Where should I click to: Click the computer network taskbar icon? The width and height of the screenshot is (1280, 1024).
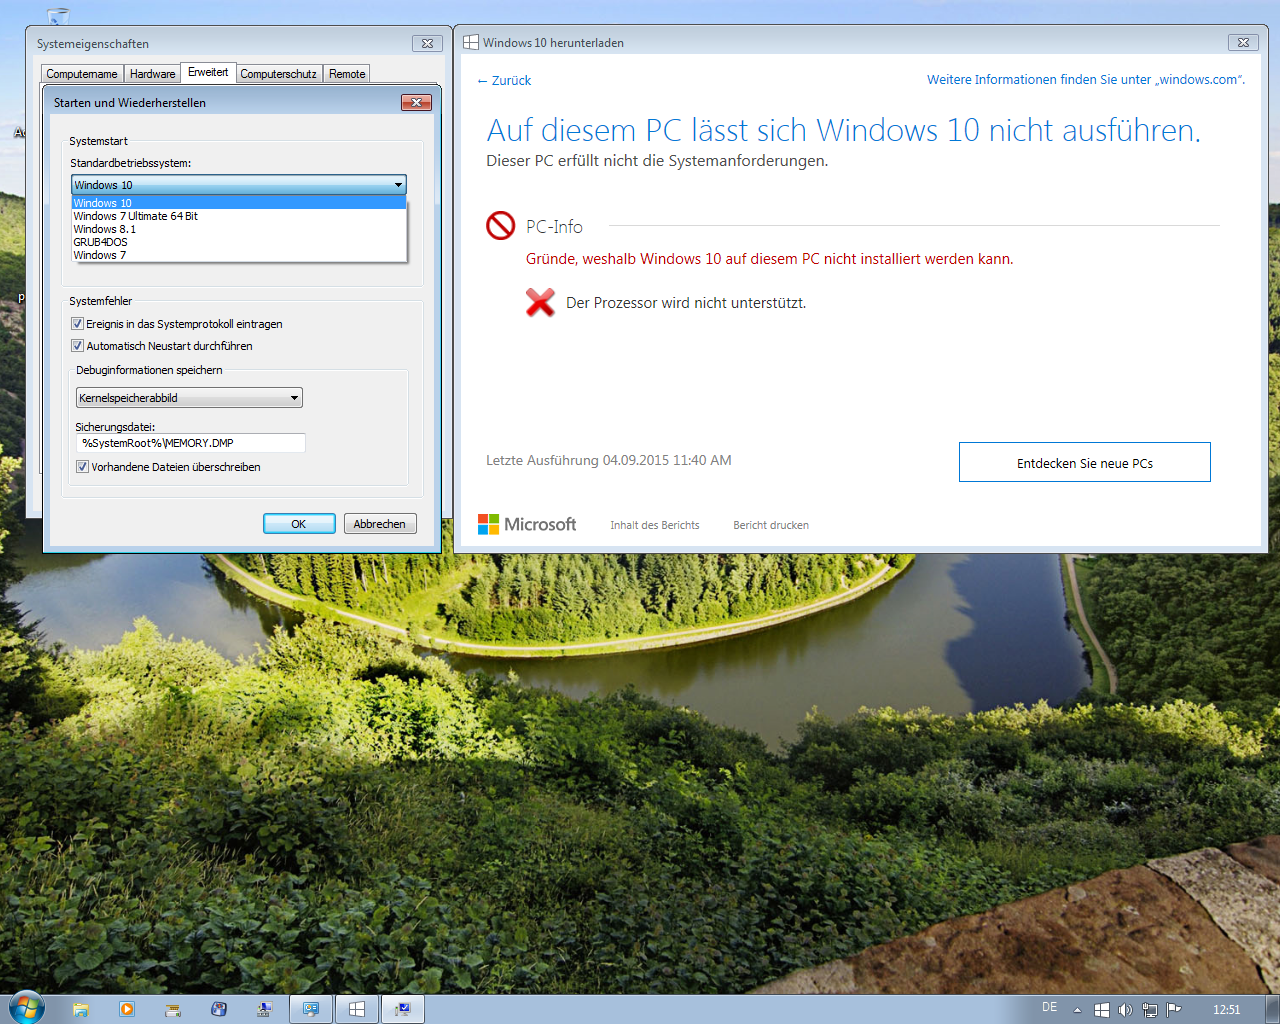(x=264, y=1009)
